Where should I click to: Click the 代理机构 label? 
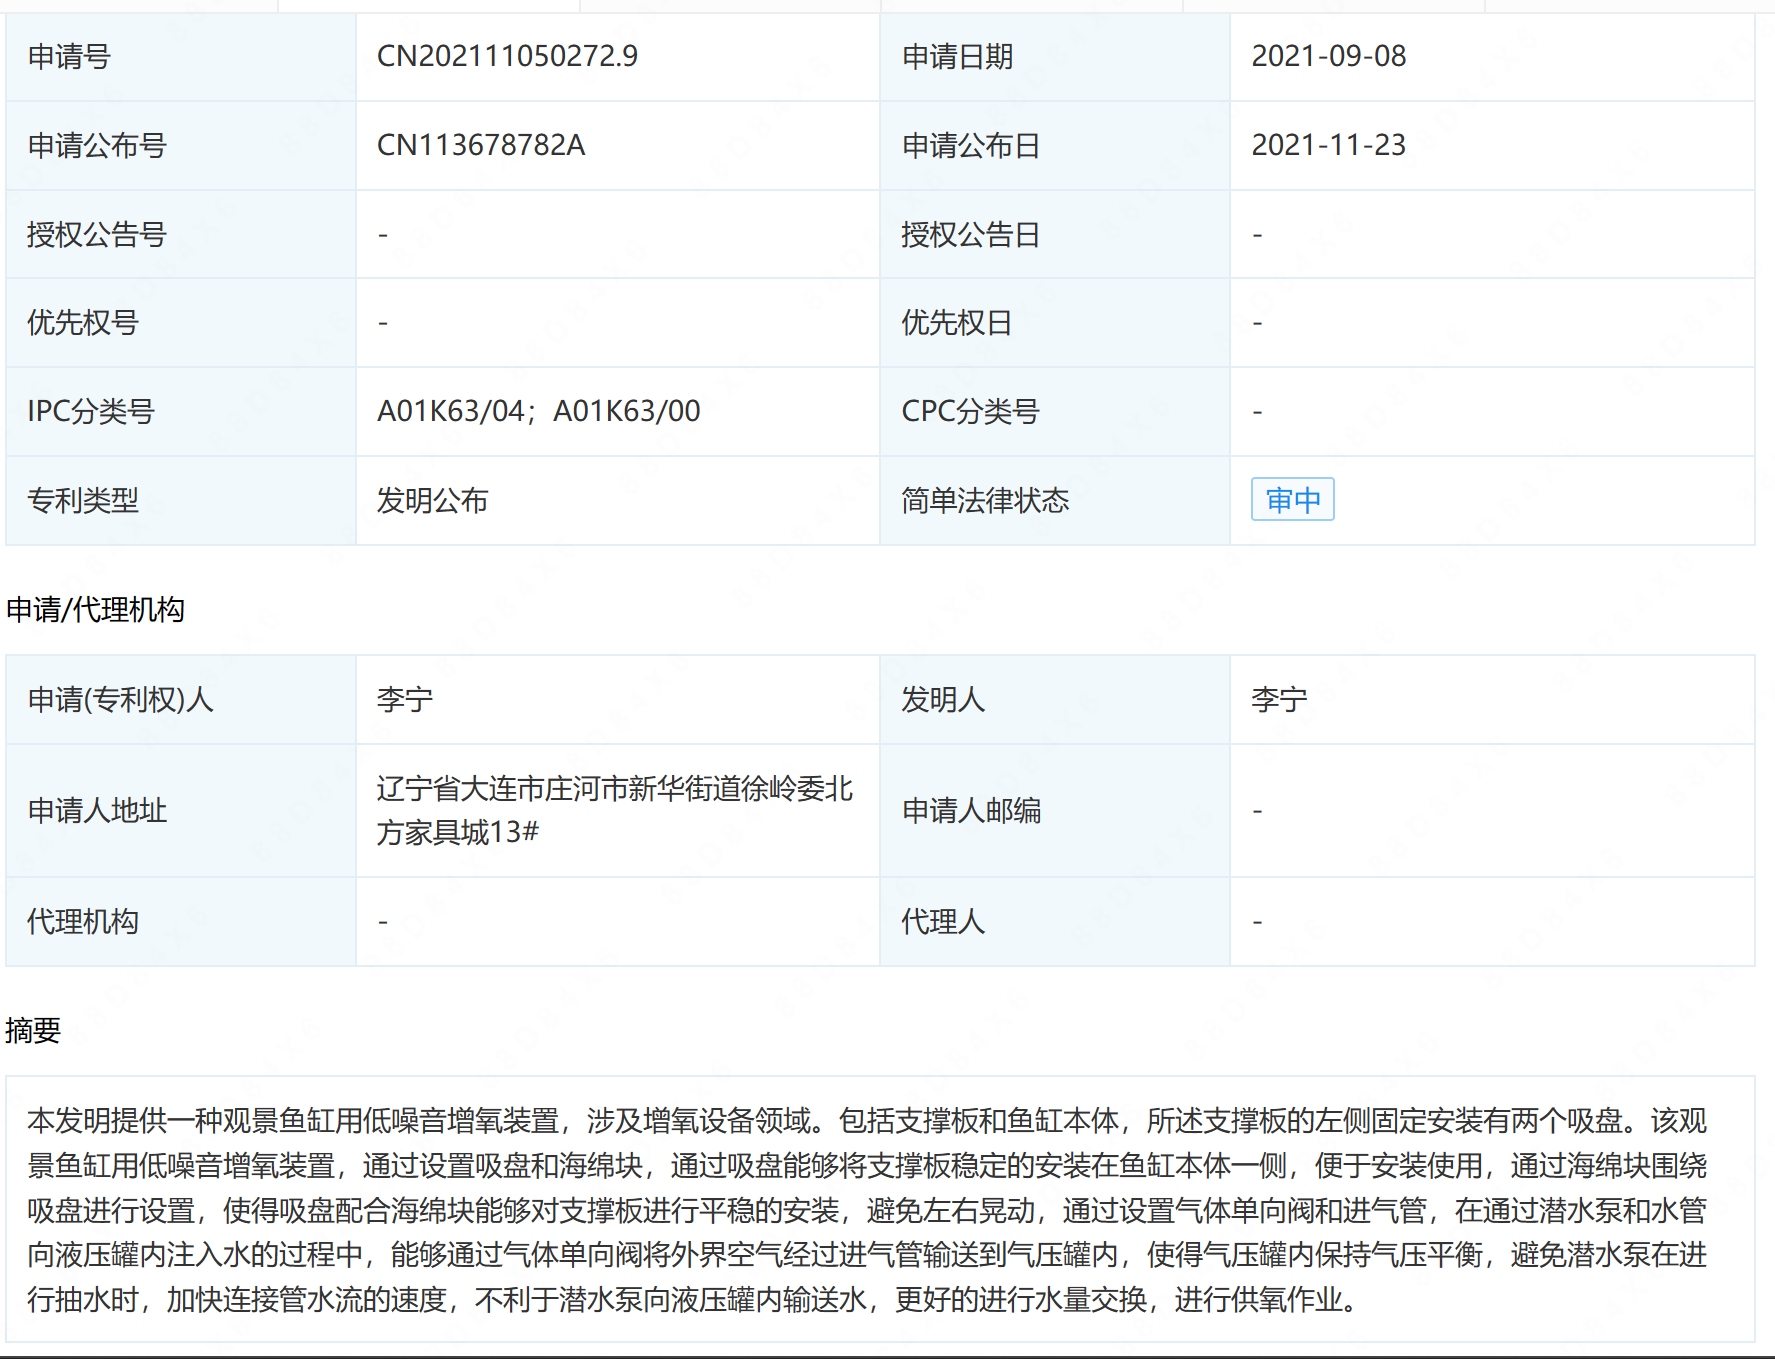coord(83,921)
